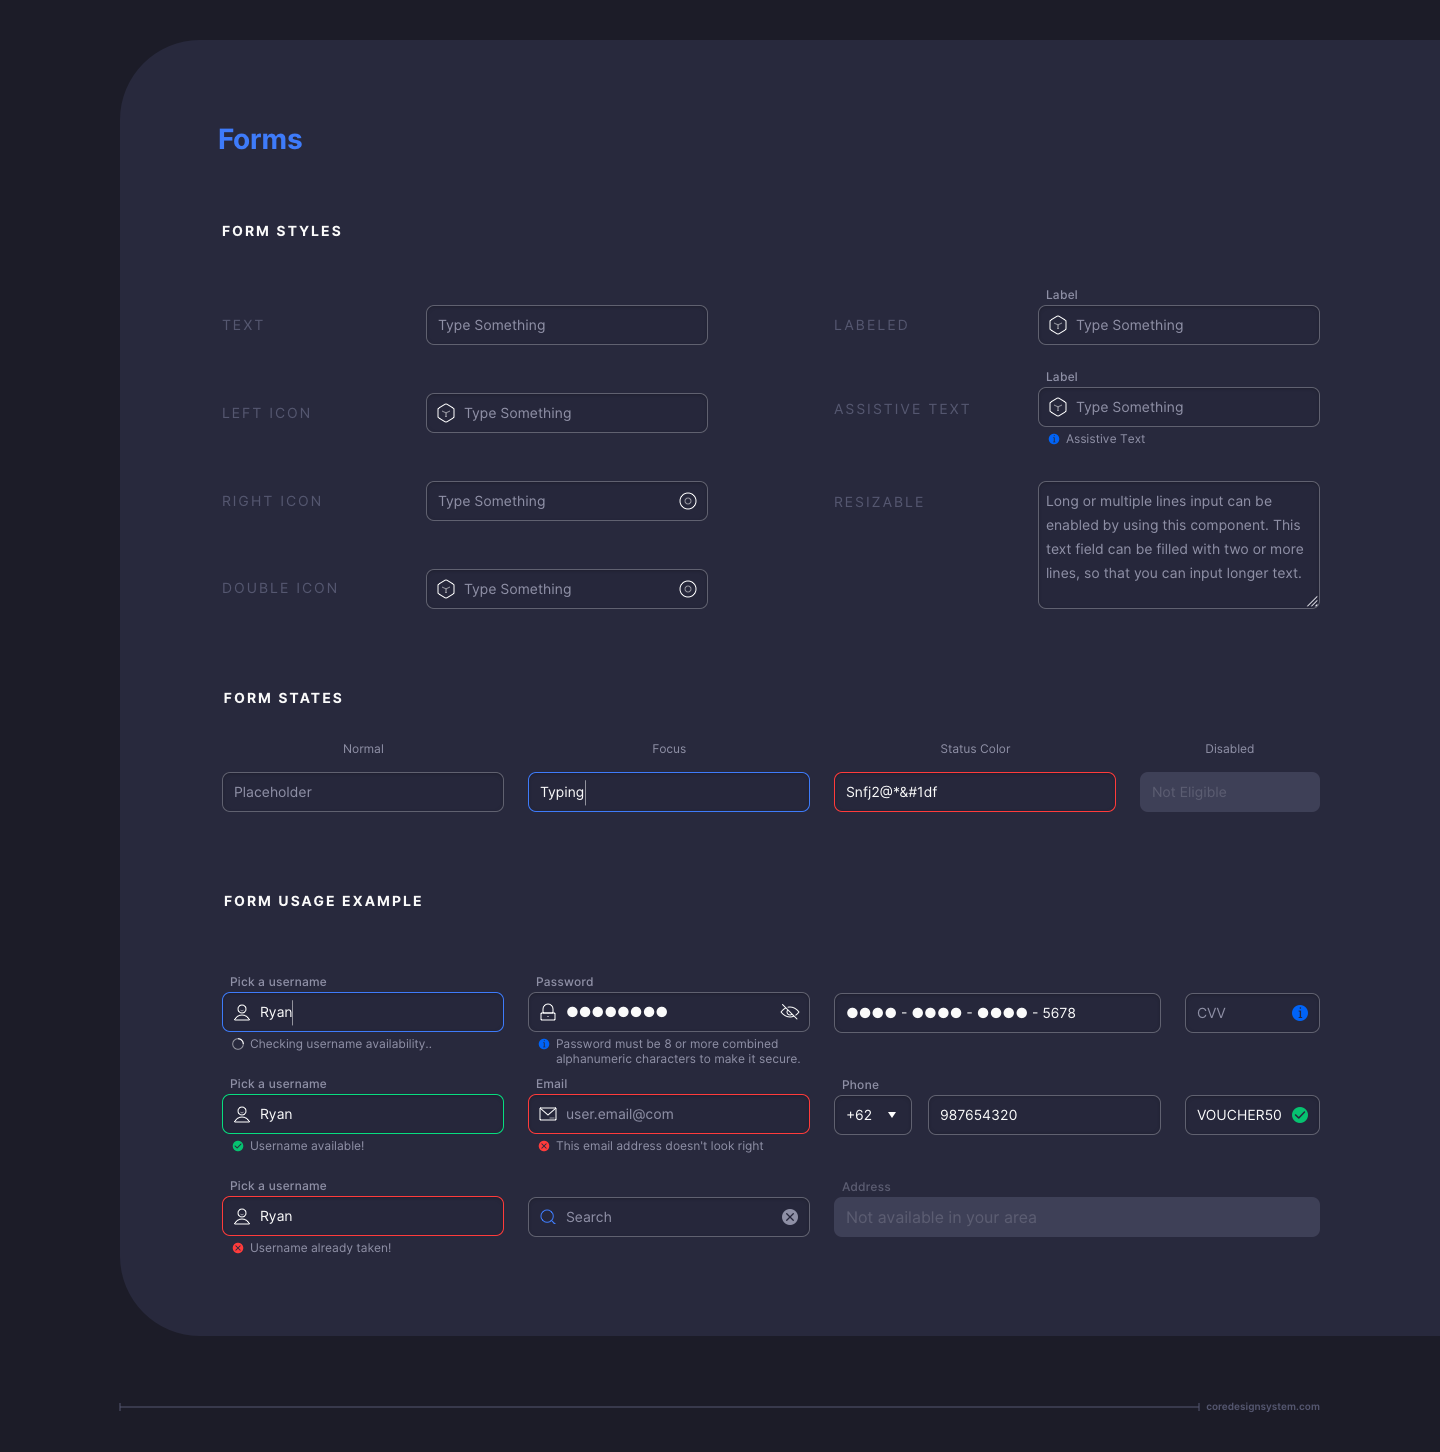Click the multiline resizable text area
This screenshot has width=1440, height=1452.
[1179, 545]
